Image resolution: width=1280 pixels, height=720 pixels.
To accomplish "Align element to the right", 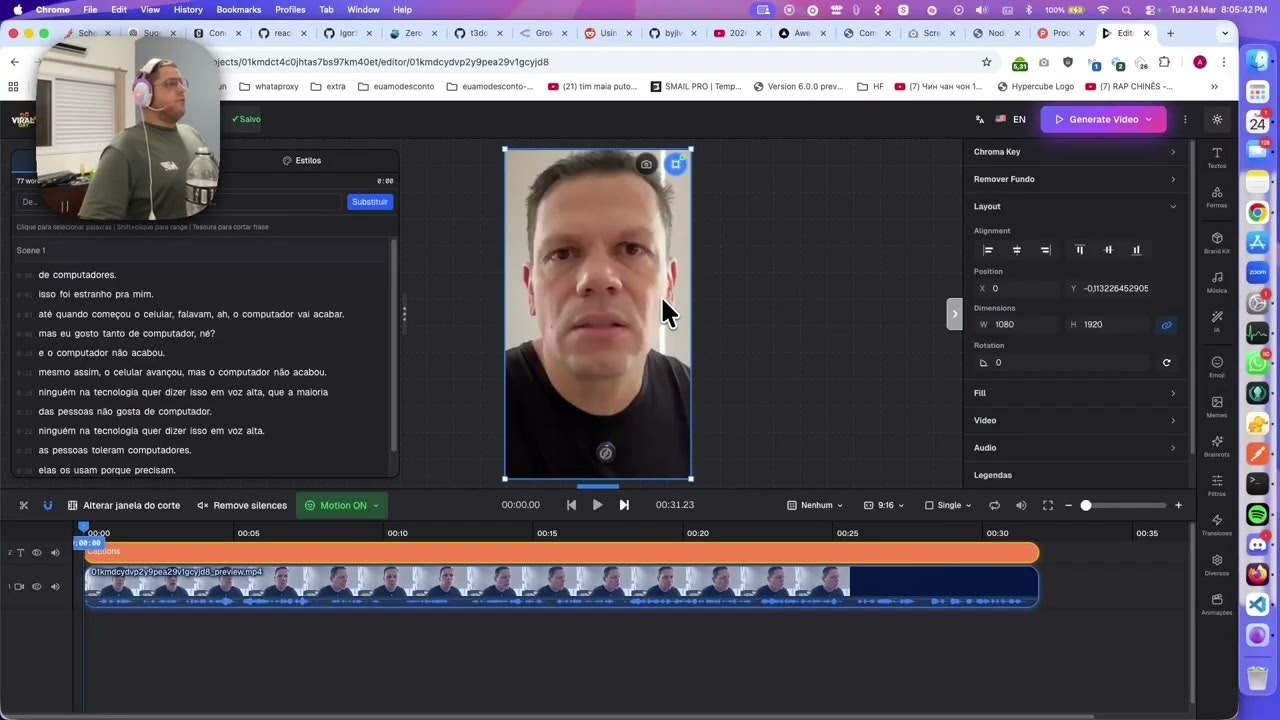I will tap(1045, 250).
